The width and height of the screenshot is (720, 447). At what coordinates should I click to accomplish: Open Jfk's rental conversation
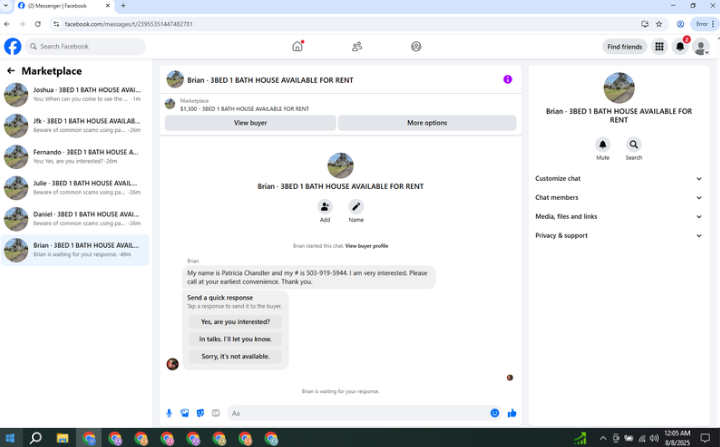[75, 125]
